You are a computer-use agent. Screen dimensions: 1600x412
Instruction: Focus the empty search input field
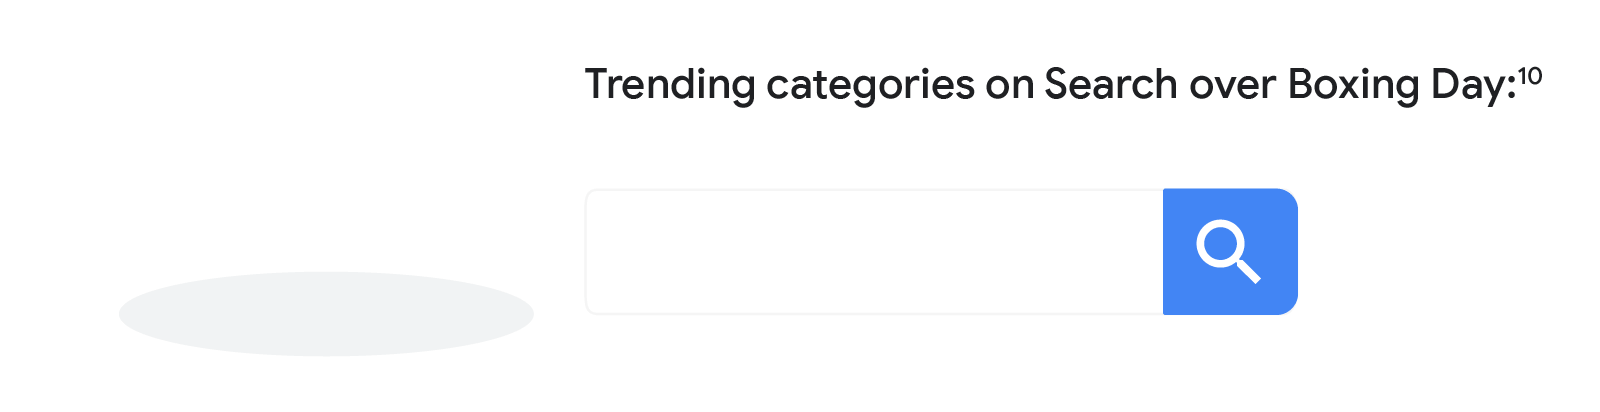tap(874, 252)
